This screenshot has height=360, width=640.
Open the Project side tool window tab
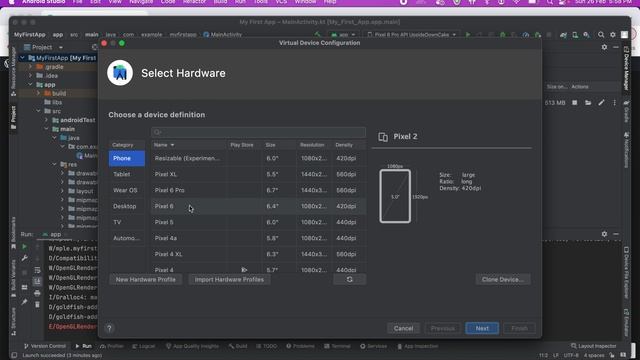(13, 118)
